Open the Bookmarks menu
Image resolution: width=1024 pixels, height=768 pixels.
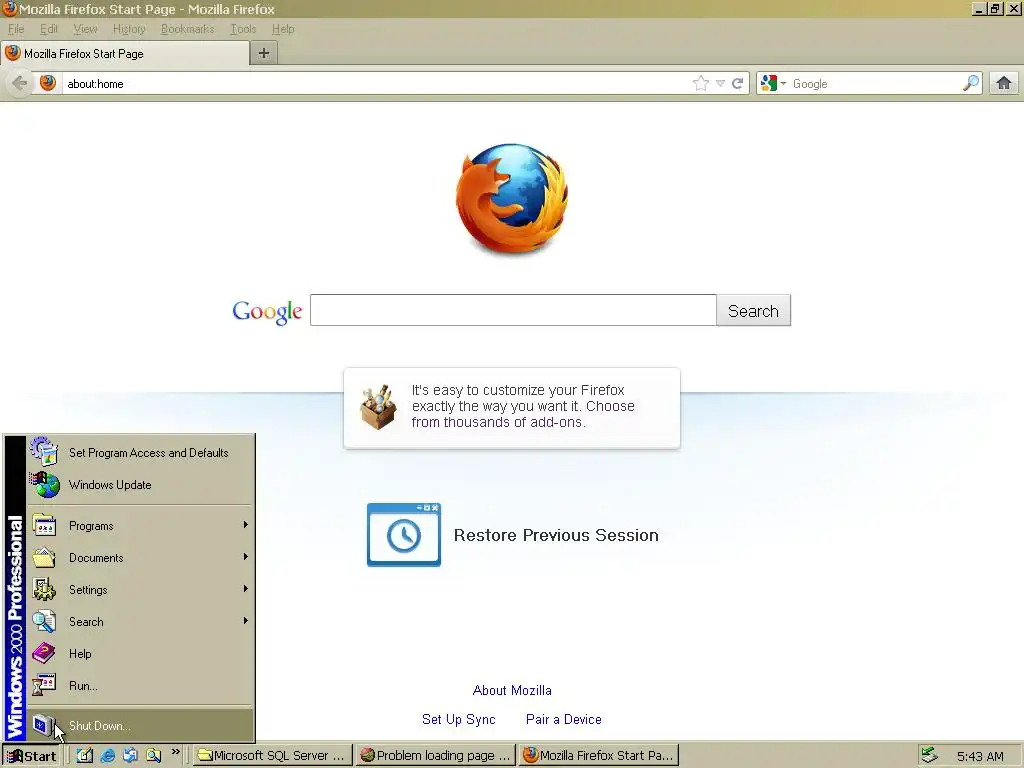tap(187, 29)
